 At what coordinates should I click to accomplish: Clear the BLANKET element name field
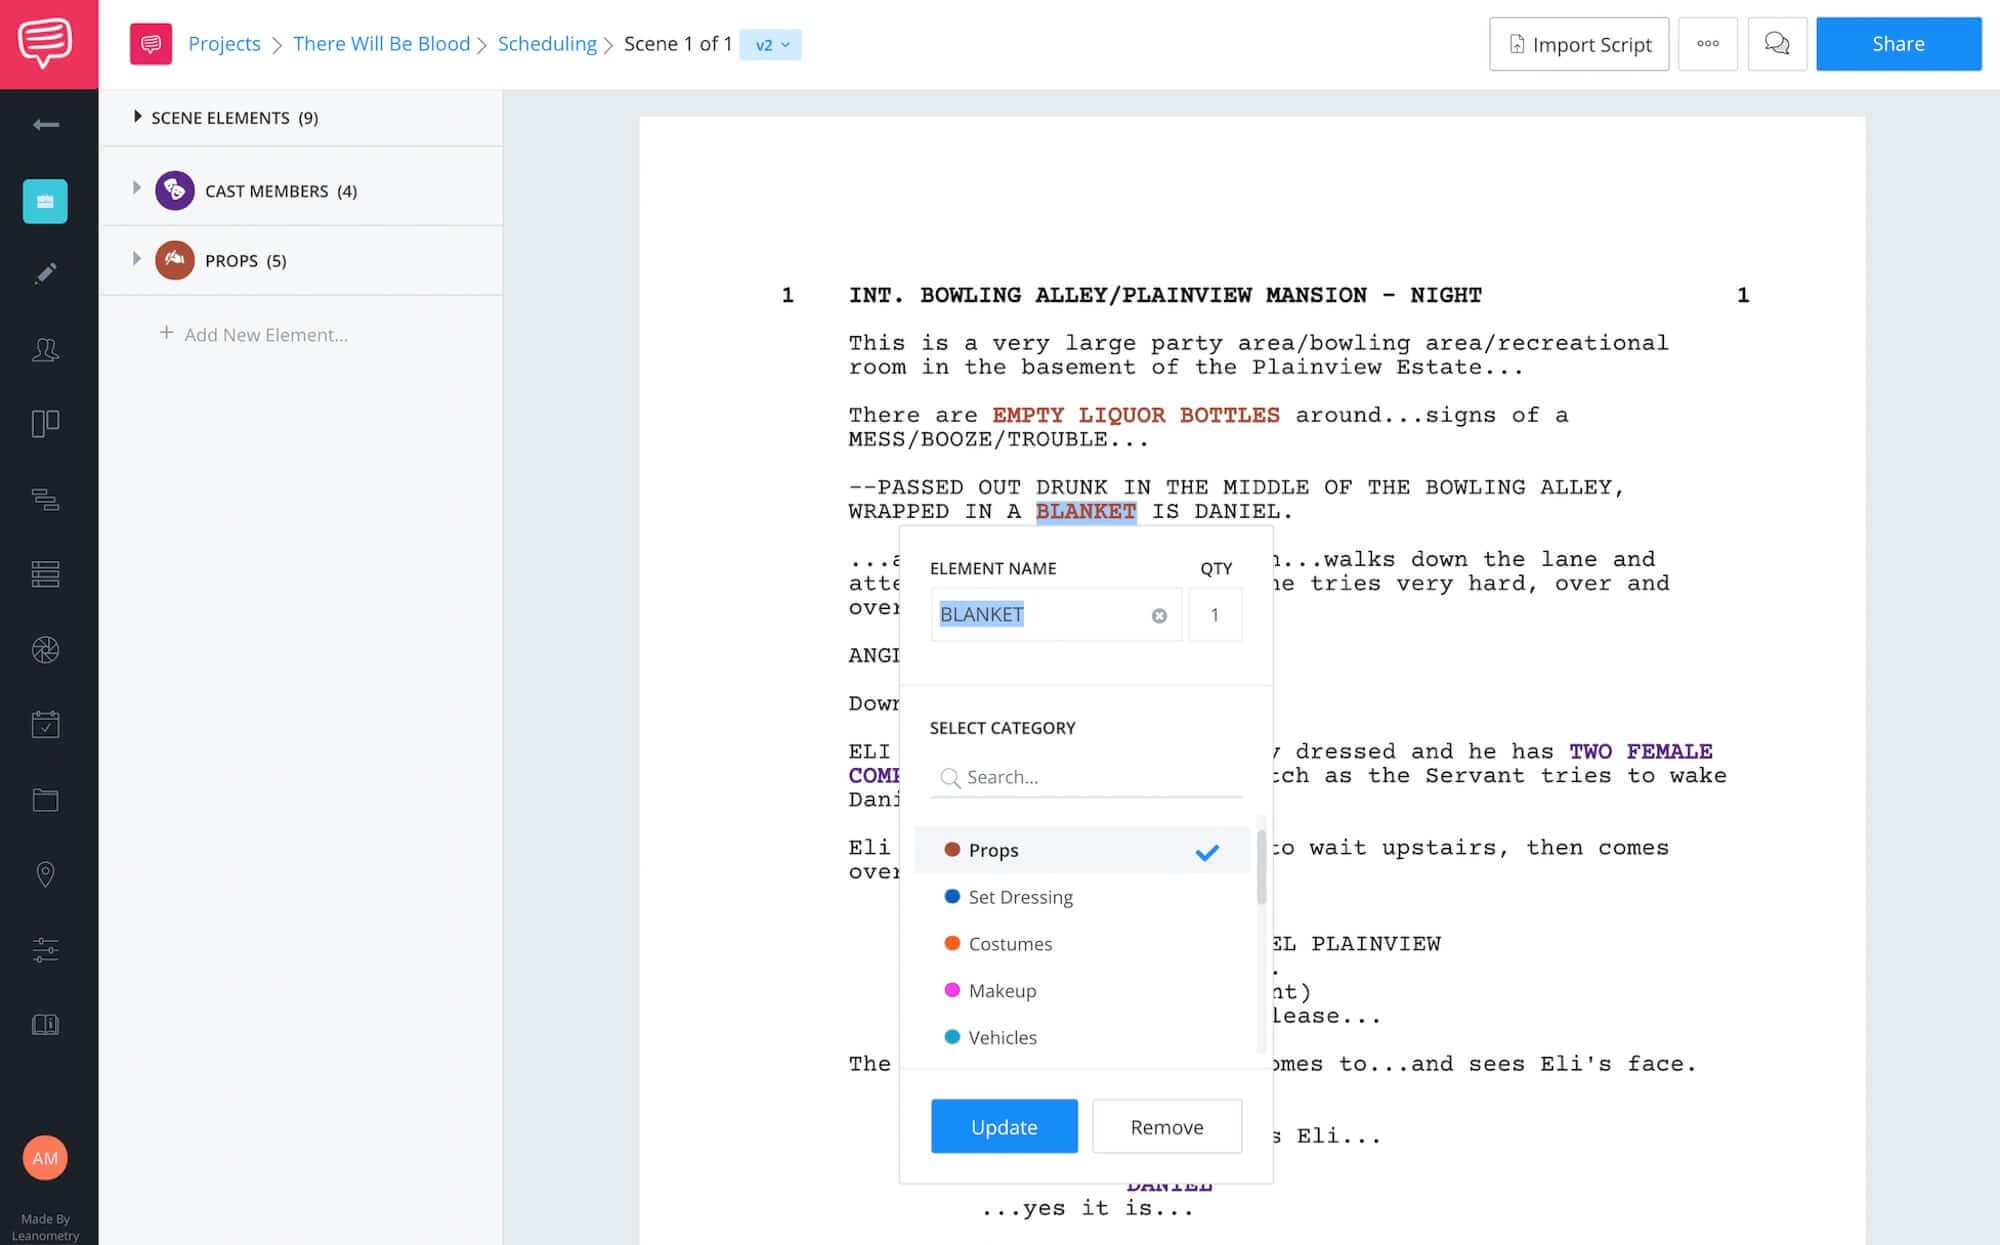pyautogui.click(x=1159, y=616)
